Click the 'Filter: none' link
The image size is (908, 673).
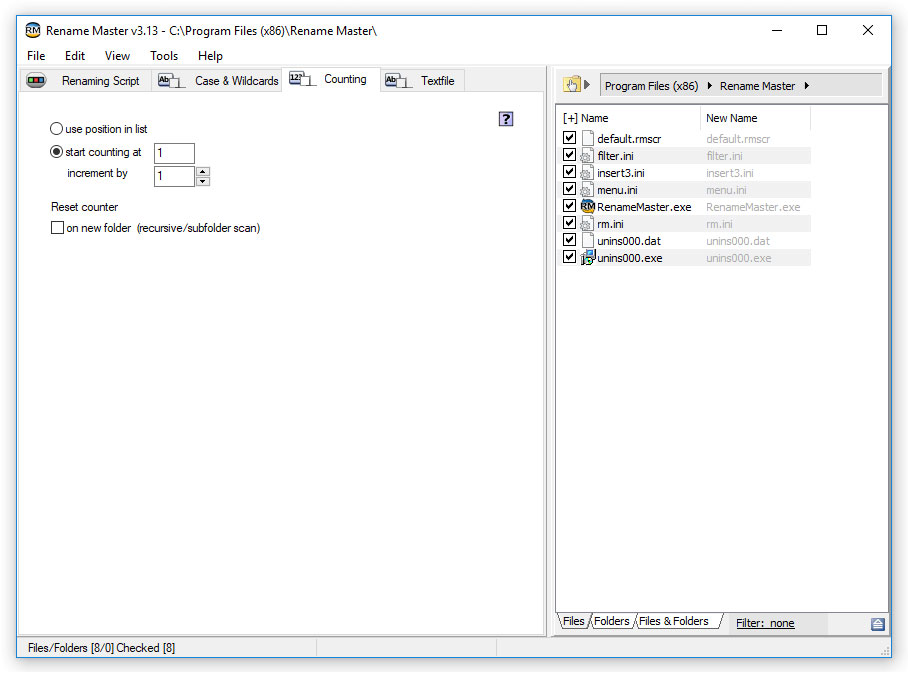pyautogui.click(x=765, y=623)
